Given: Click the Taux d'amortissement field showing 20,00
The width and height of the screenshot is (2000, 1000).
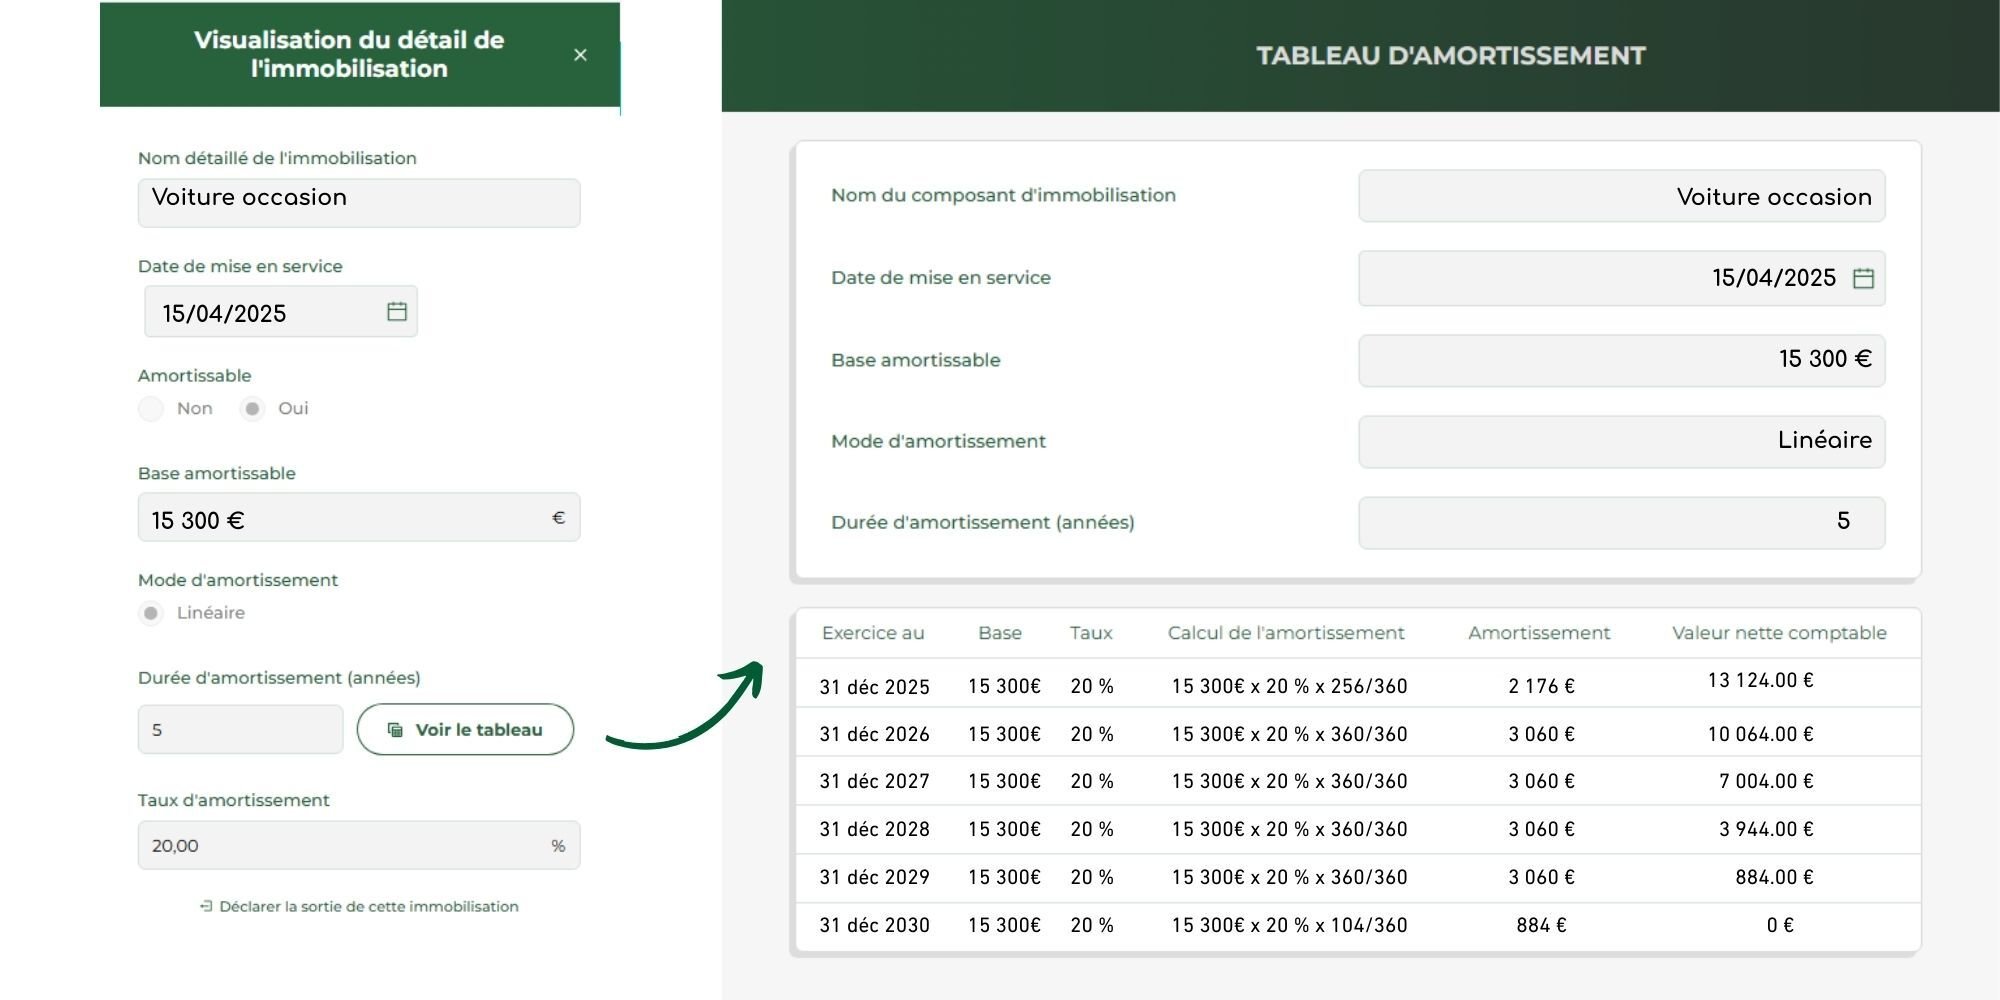Looking at the screenshot, I should (x=359, y=845).
